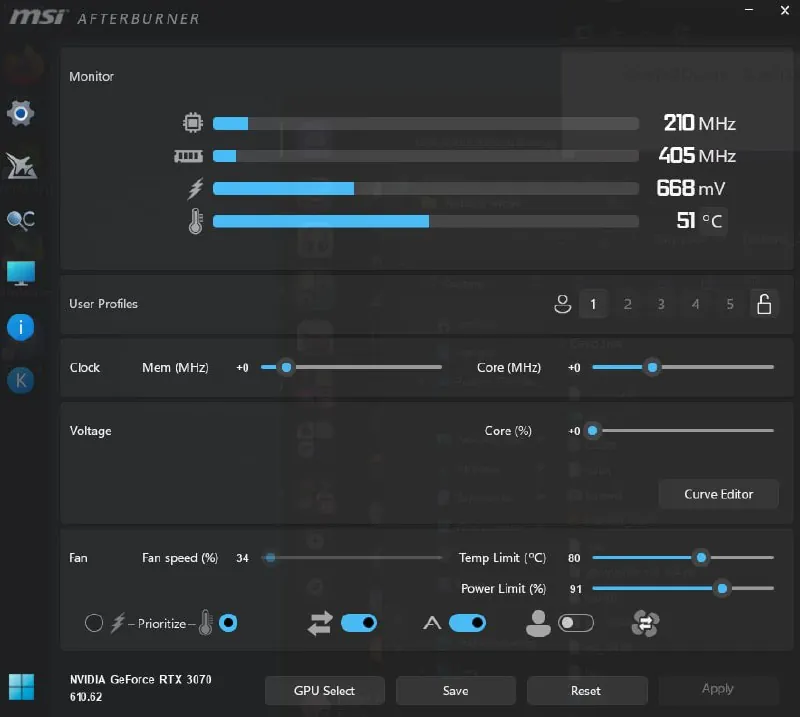
Task: Click the blue information icon
Action: coord(20,327)
